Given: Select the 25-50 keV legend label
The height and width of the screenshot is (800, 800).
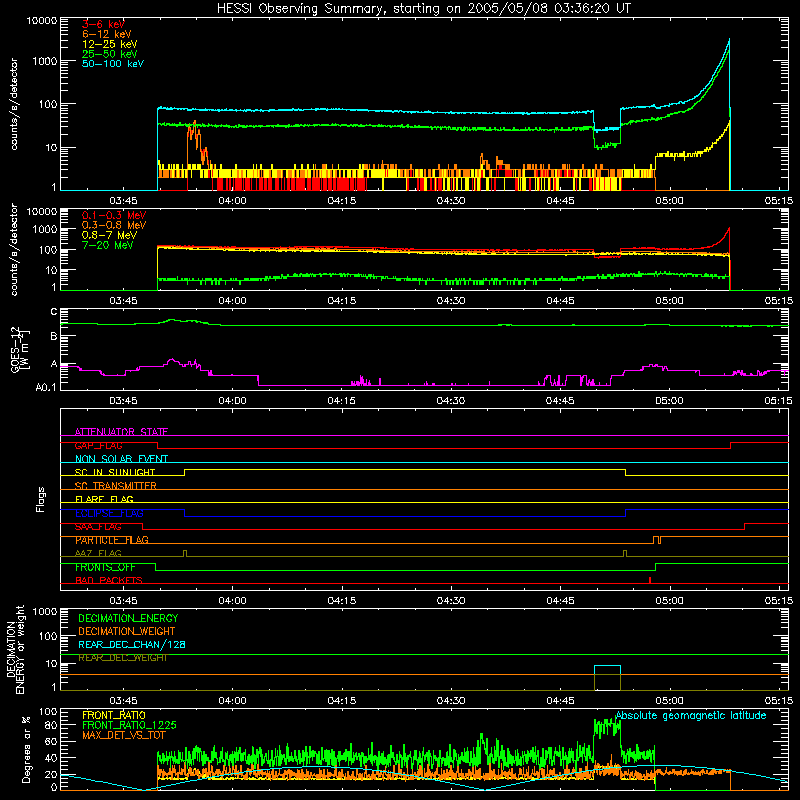Looking at the screenshot, I should [x=110, y=54].
